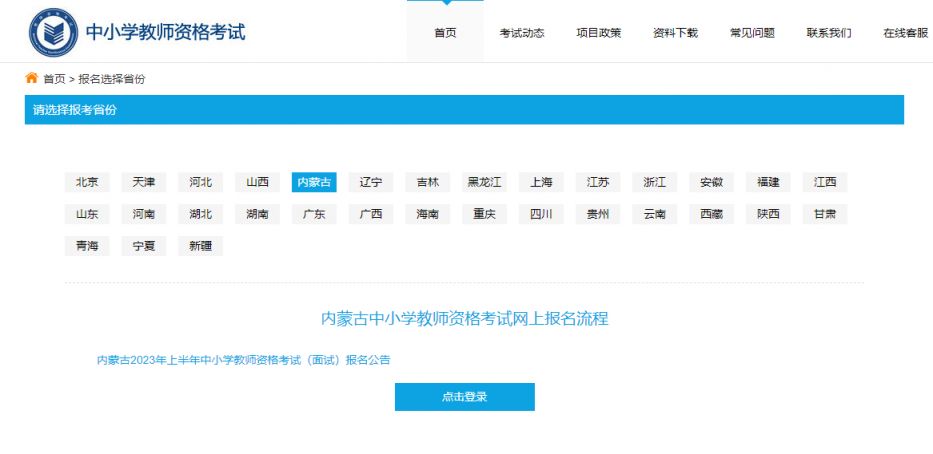Pick 湖北 as the exam province
Viewport: 933px width, 454px height.
tap(201, 214)
